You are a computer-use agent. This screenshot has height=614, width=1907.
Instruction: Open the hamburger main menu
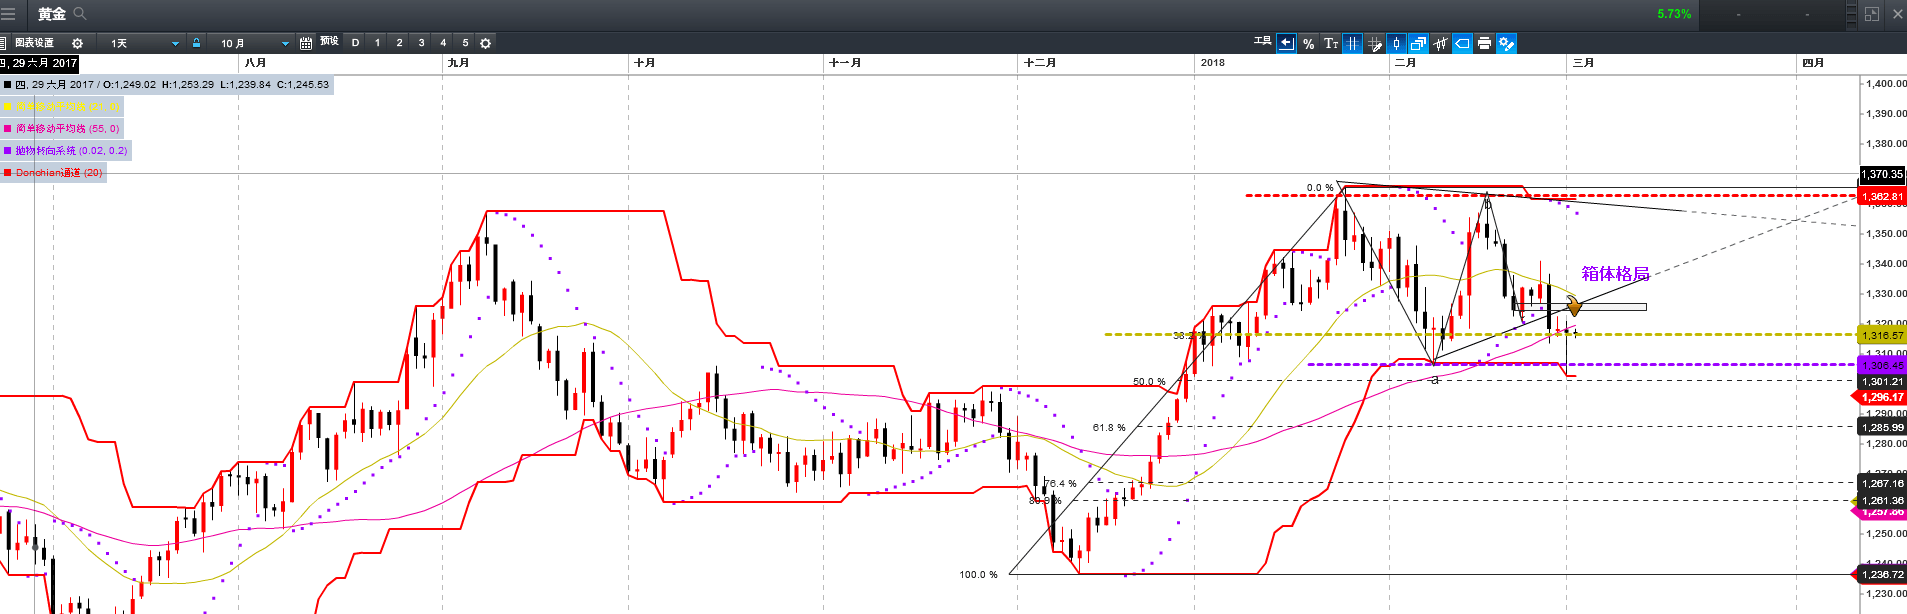[x=8, y=14]
